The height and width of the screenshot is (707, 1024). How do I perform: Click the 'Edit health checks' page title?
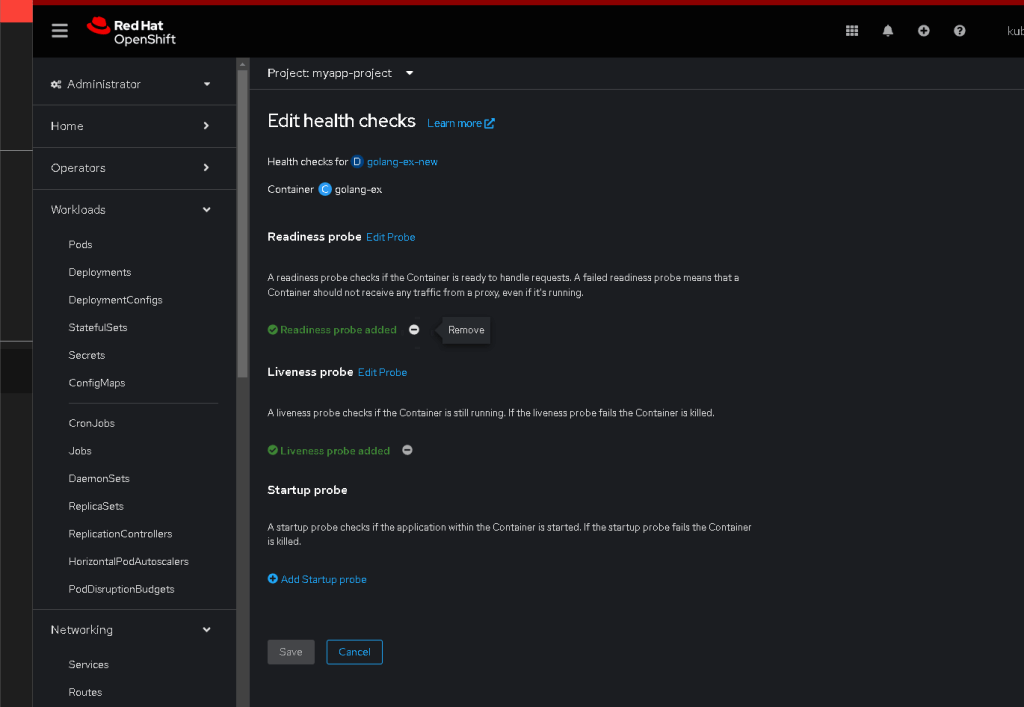click(x=342, y=121)
